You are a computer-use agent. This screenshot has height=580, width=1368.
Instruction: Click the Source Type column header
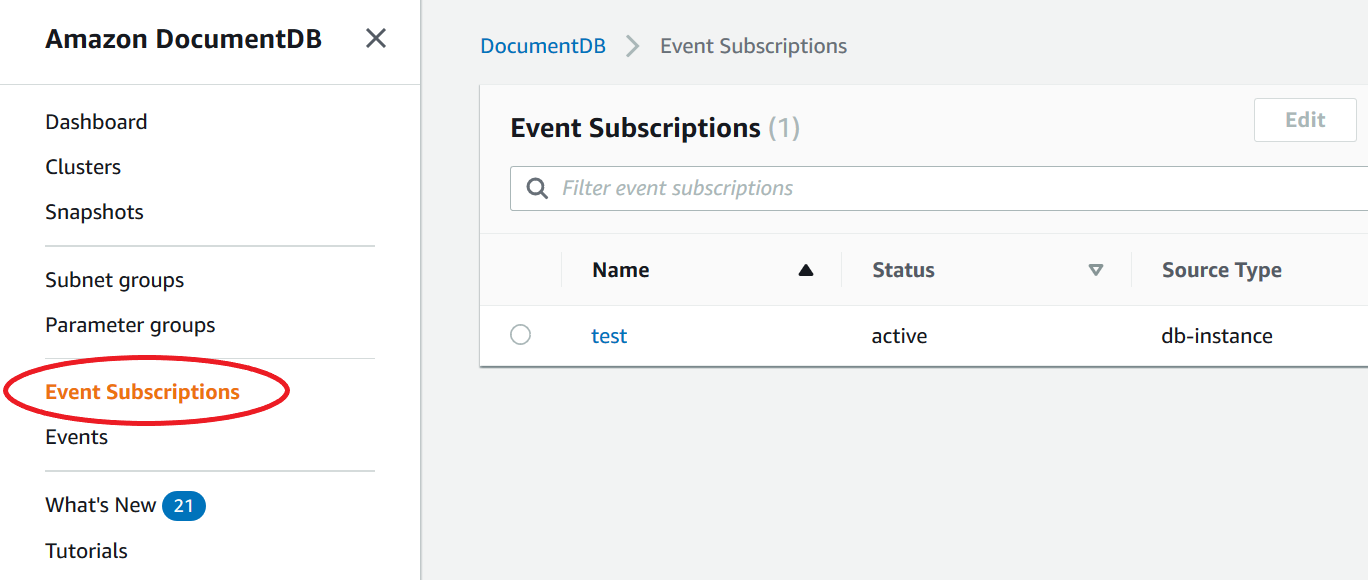(1221, 269)
